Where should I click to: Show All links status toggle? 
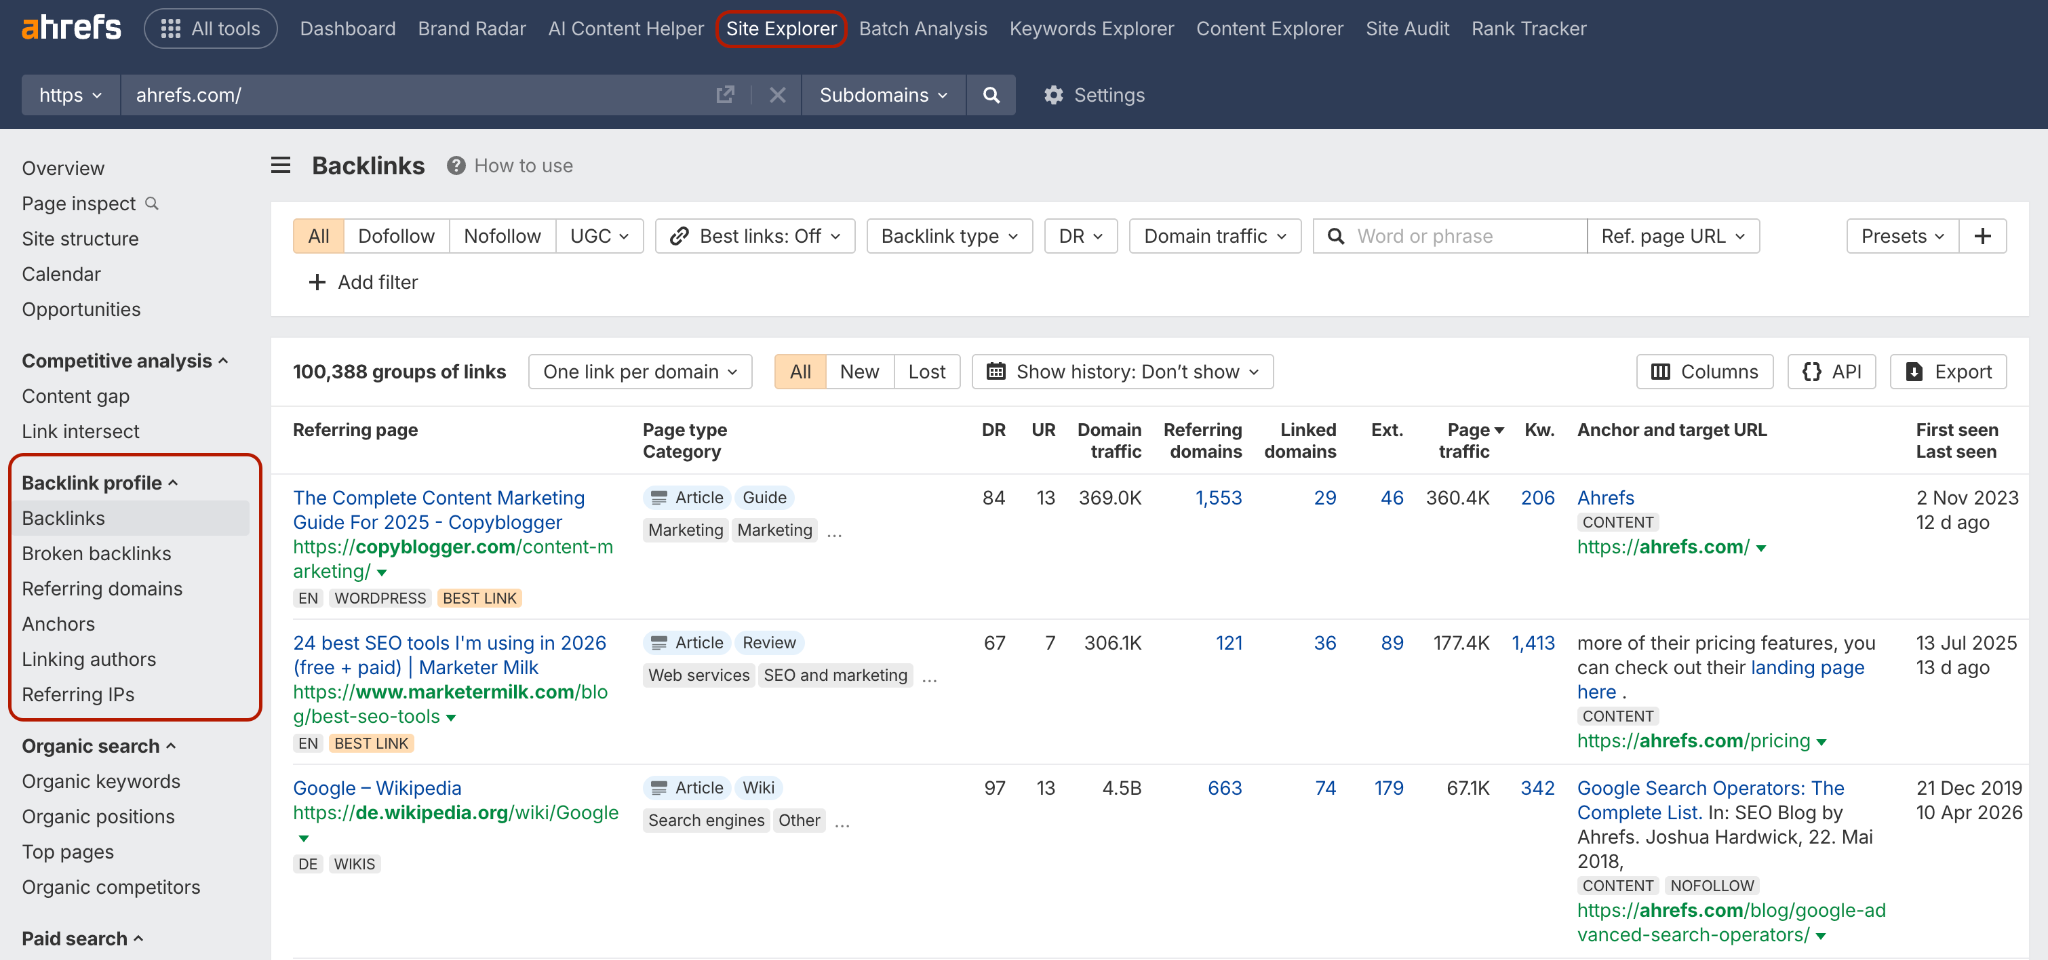[x=800, y=372]
